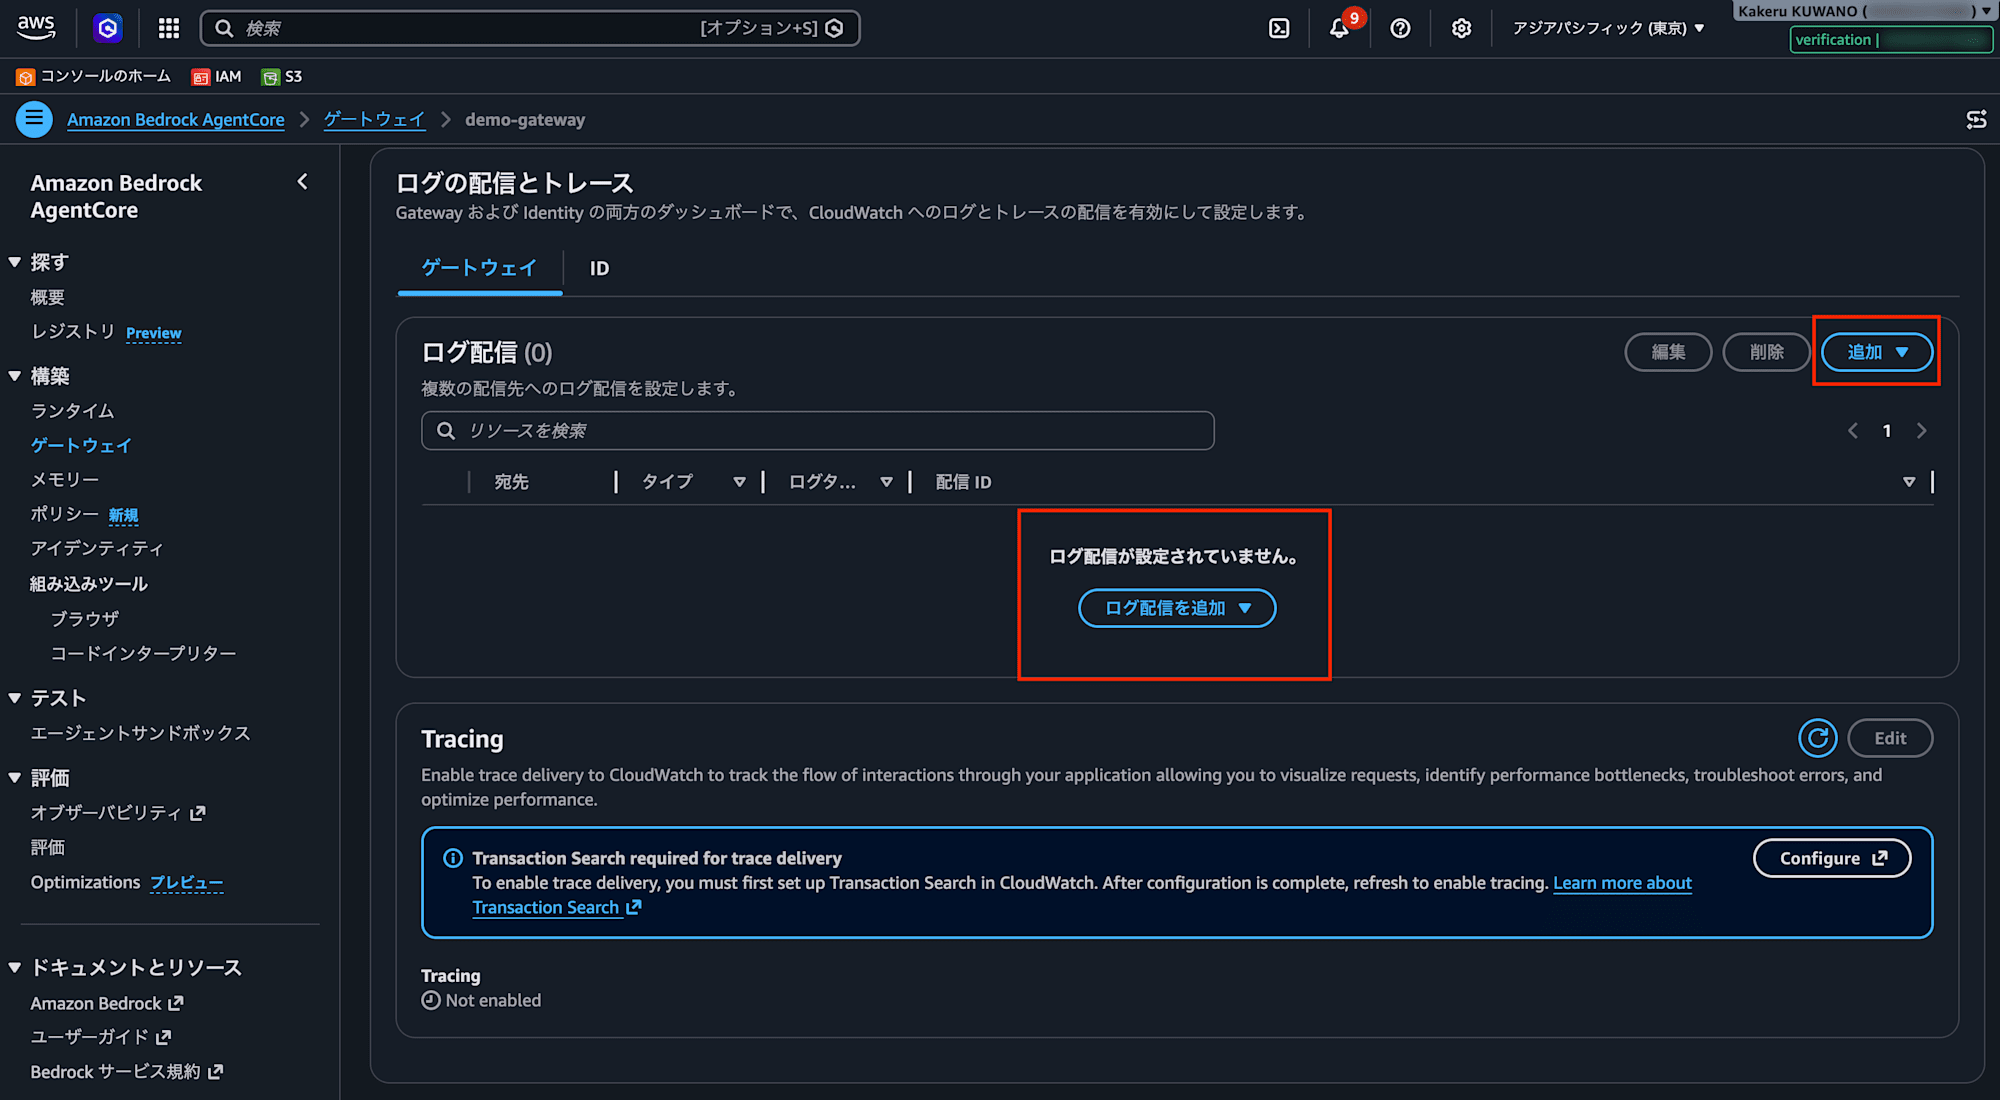This screenshot has width=2000, height=1100.
Task: Open the page preferences icon at top right
Action: (x=1976, y=120)
